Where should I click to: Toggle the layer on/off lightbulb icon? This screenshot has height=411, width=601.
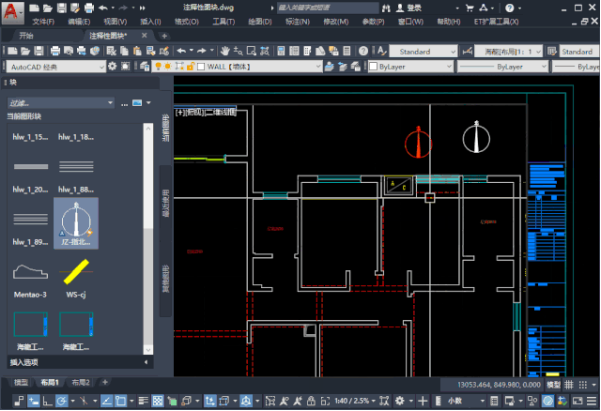pyautogui.click(x=158, y=66)
